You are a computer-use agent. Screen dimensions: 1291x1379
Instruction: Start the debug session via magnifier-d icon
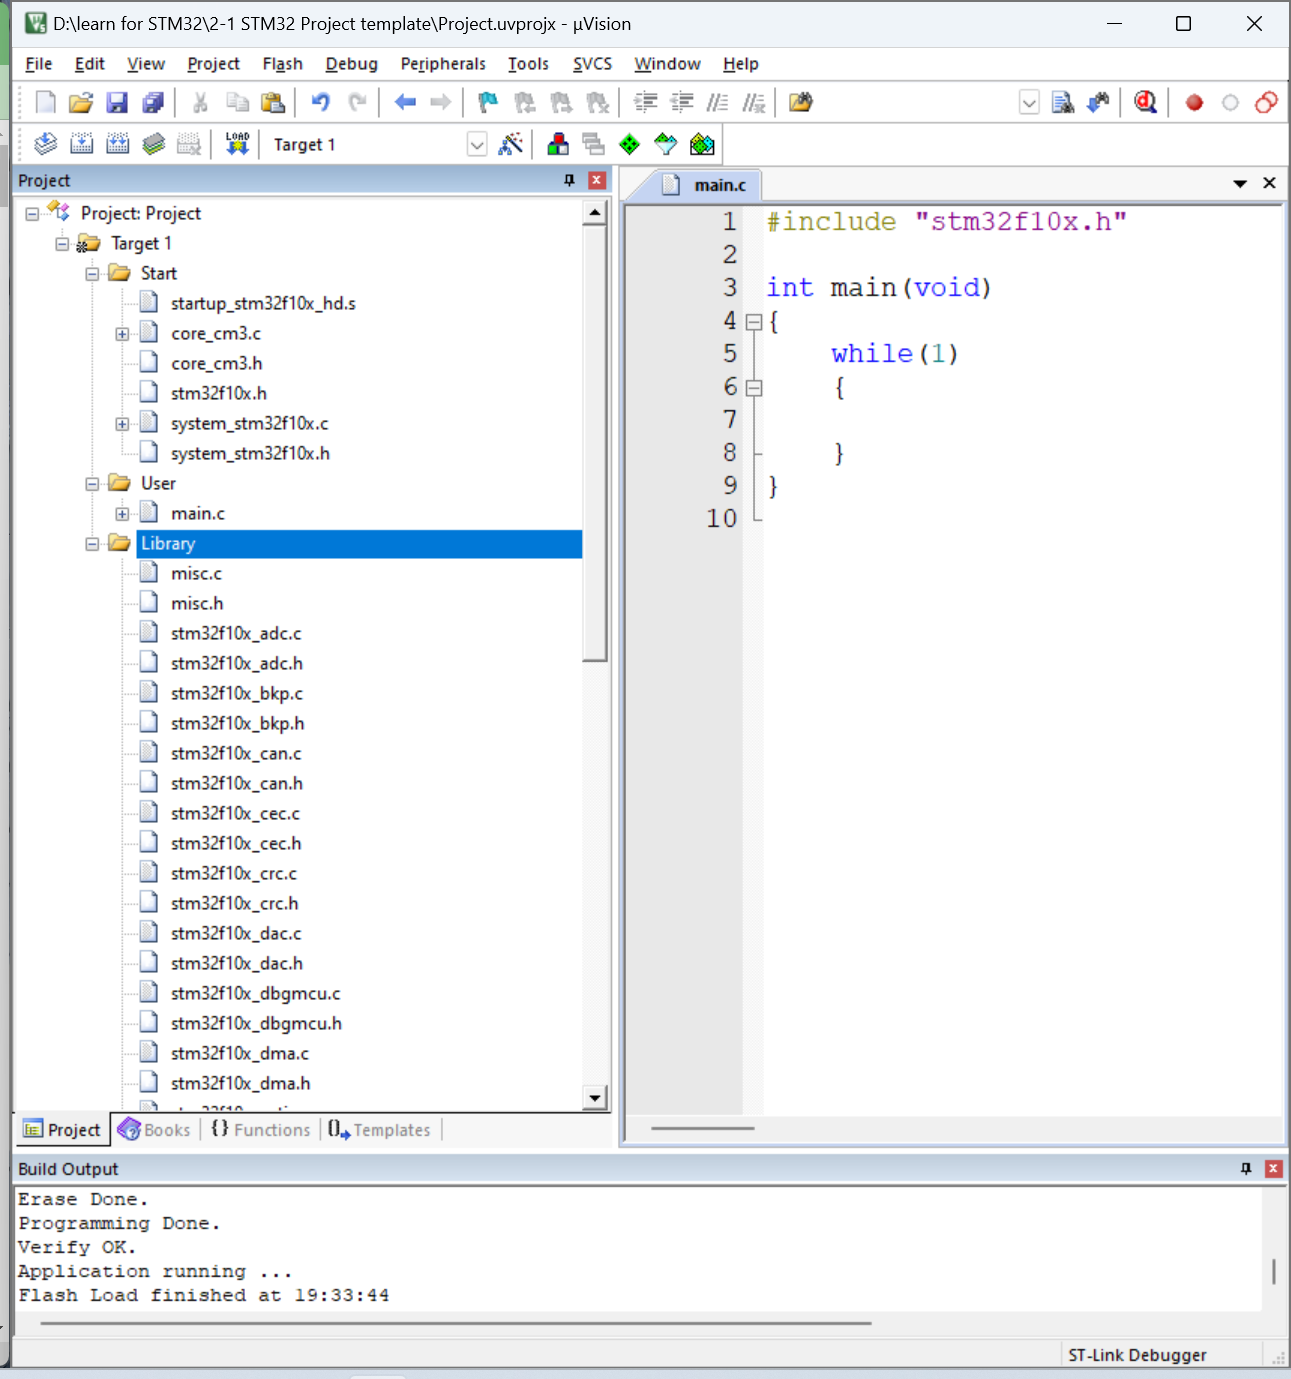click(x=1146, y=102)
